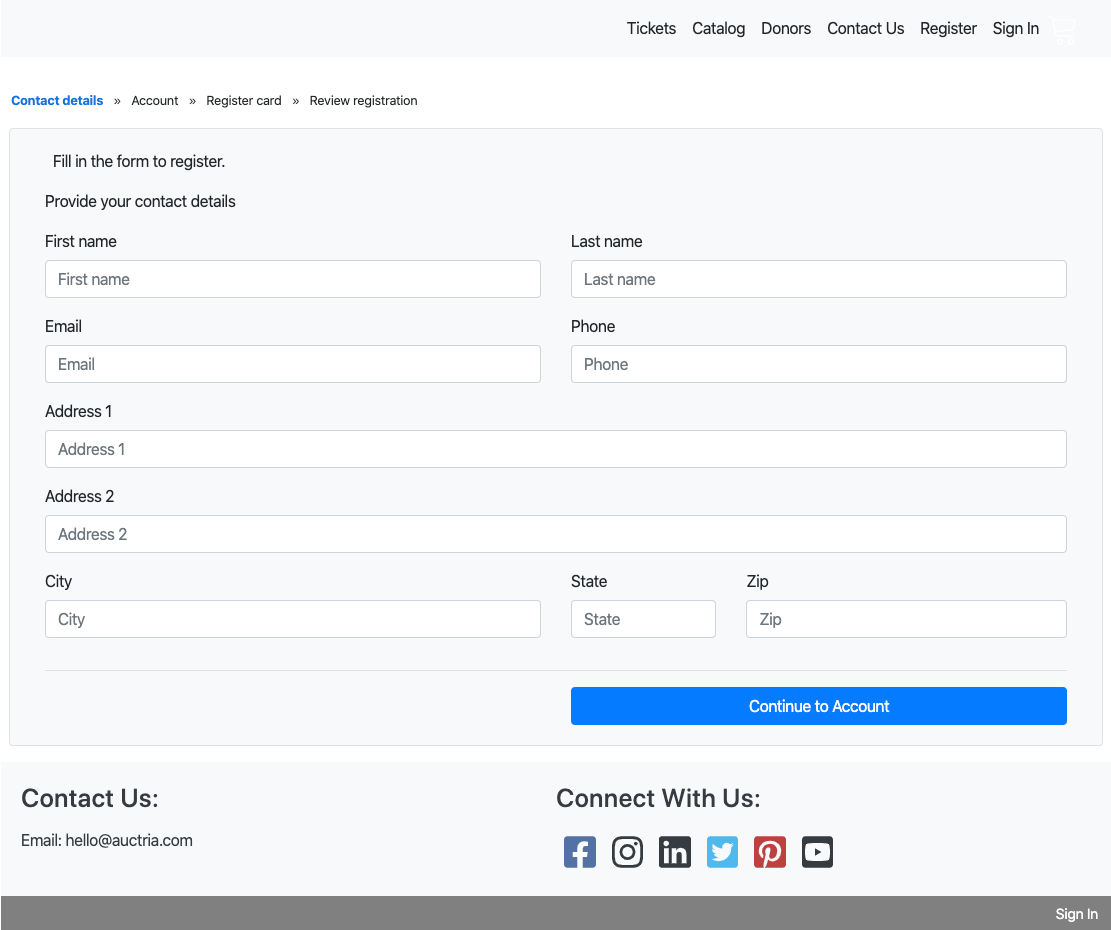Open the Facebook social link
1111x930 pixels.
click(580, 852)
